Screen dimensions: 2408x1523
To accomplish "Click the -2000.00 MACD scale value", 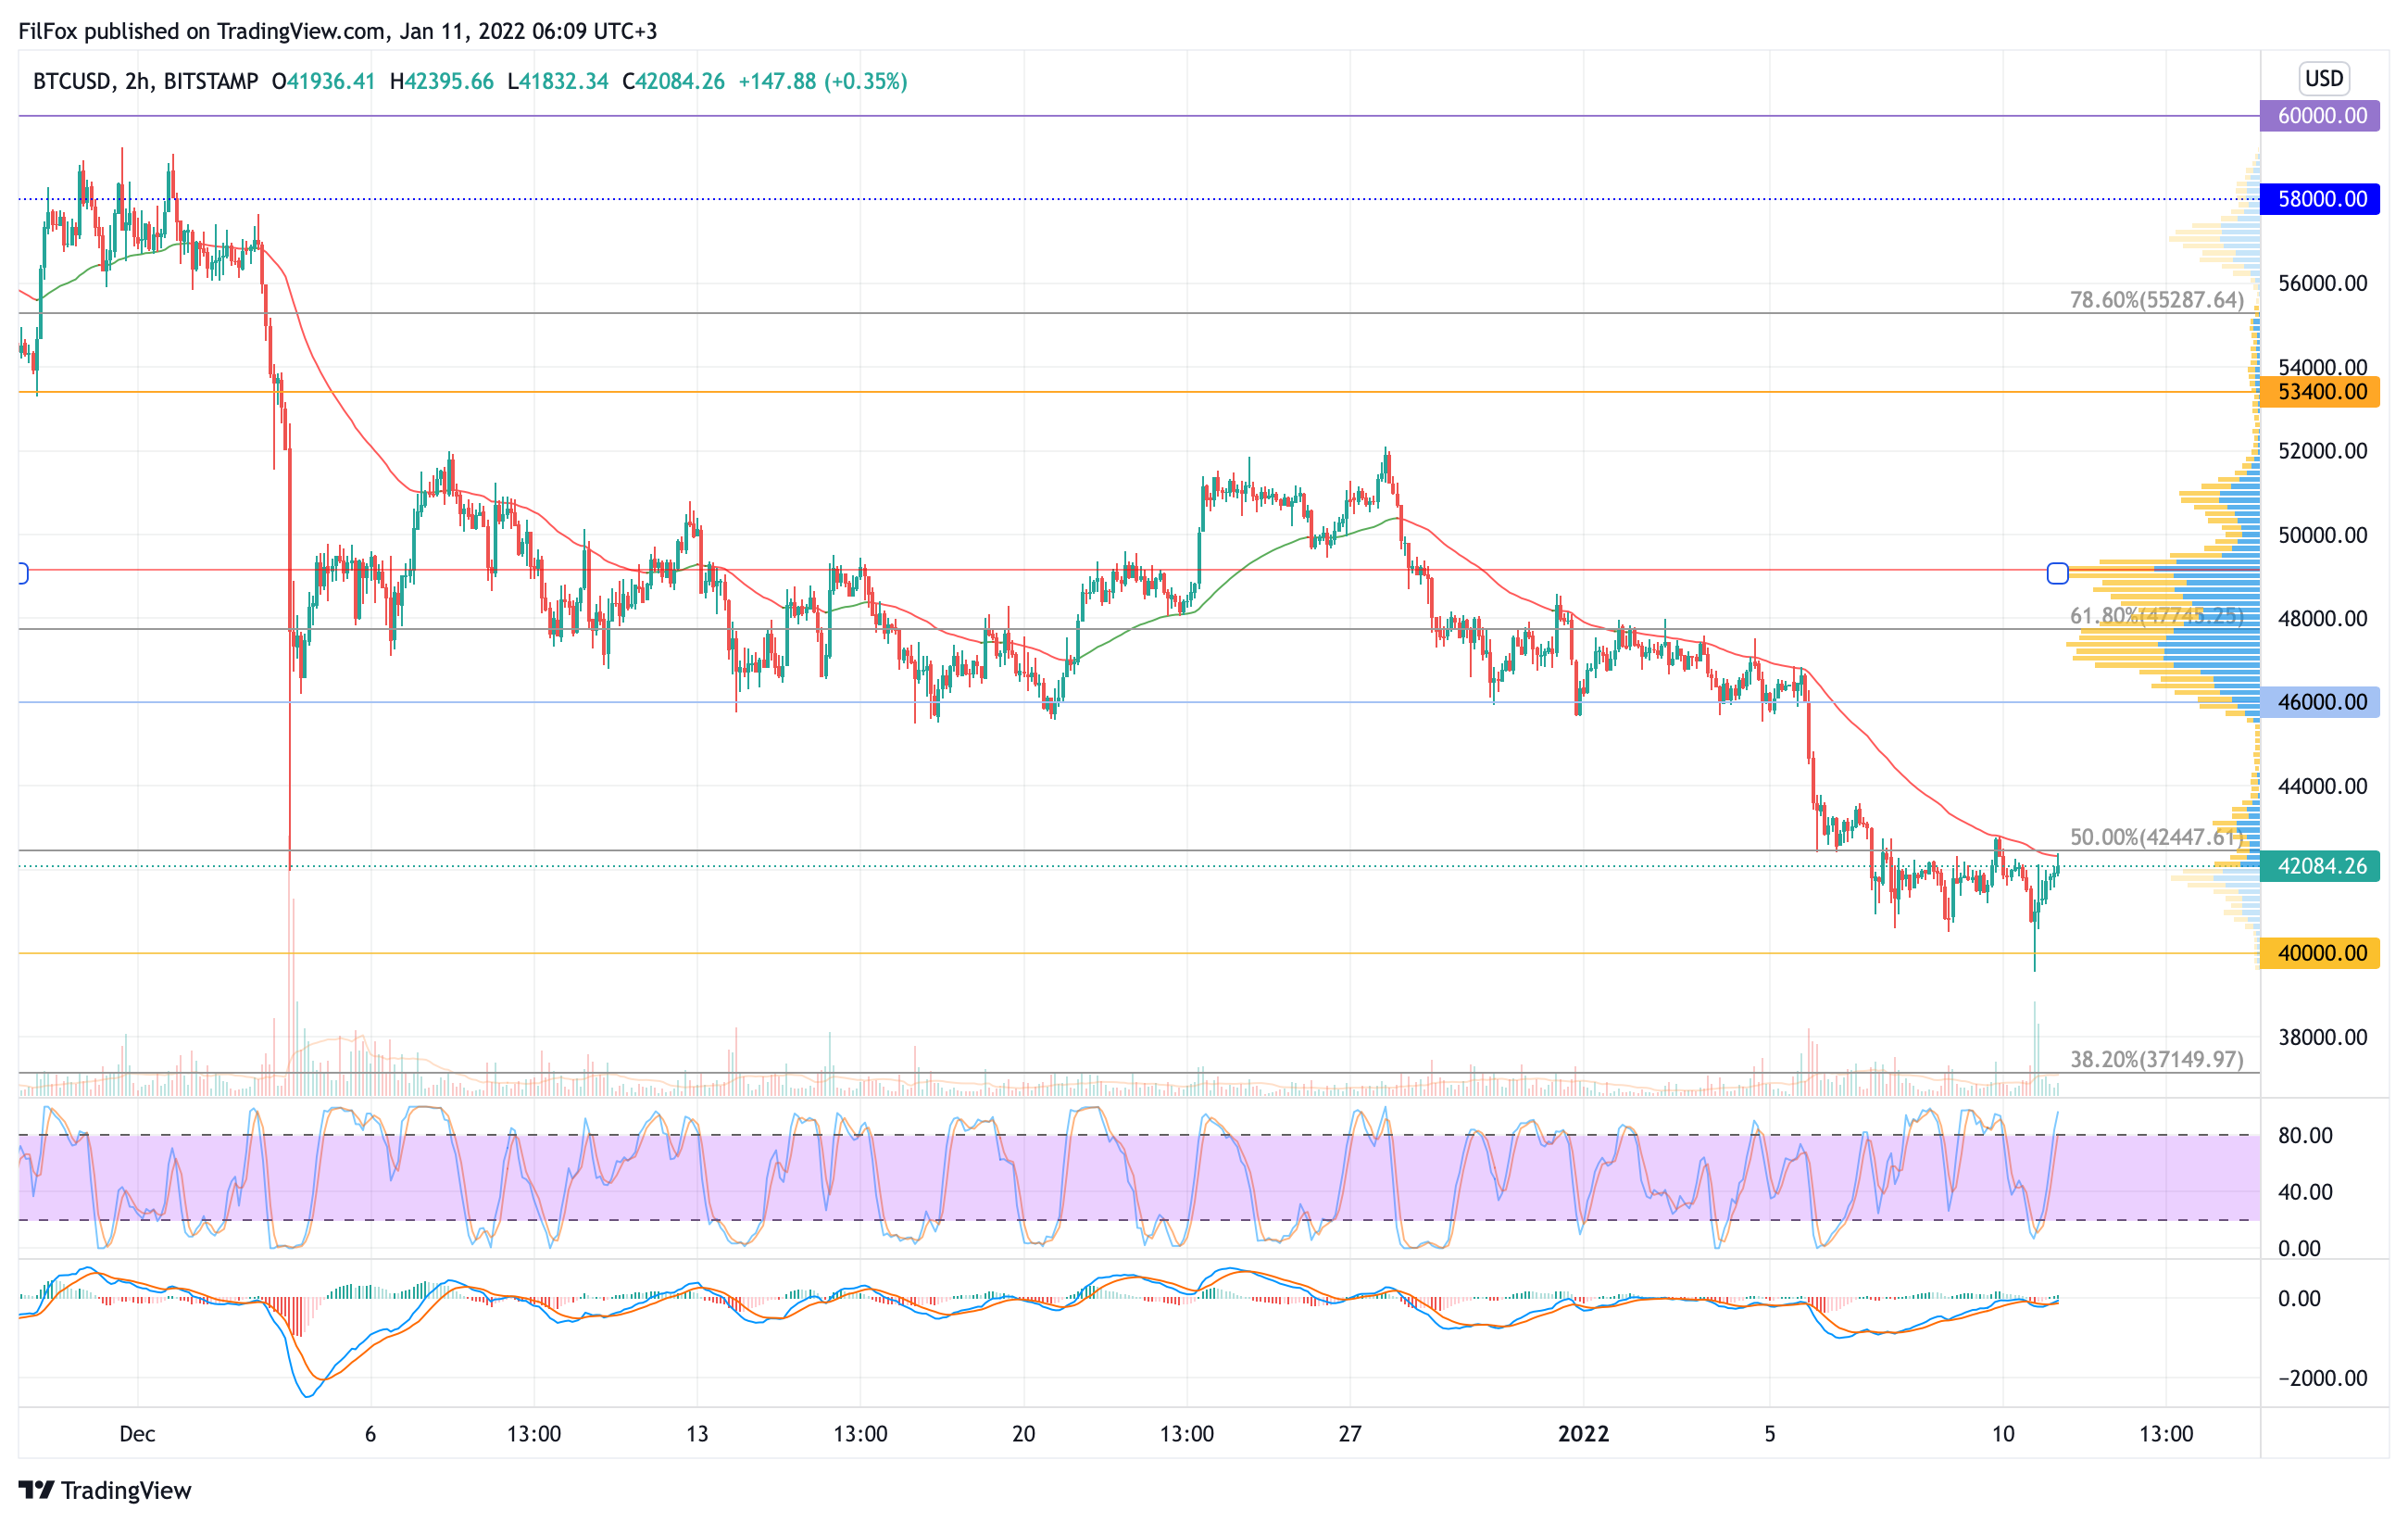I will coord(2322,1378).
